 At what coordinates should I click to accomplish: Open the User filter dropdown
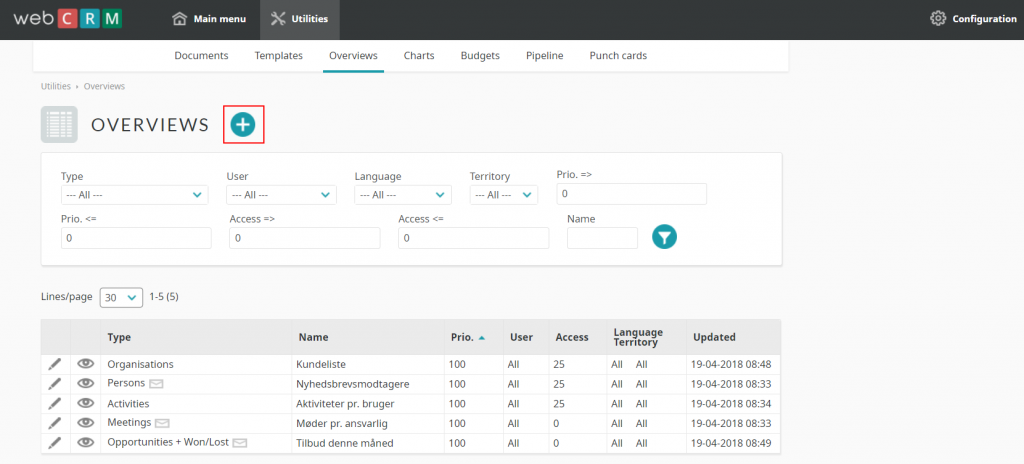pos(281,195)
